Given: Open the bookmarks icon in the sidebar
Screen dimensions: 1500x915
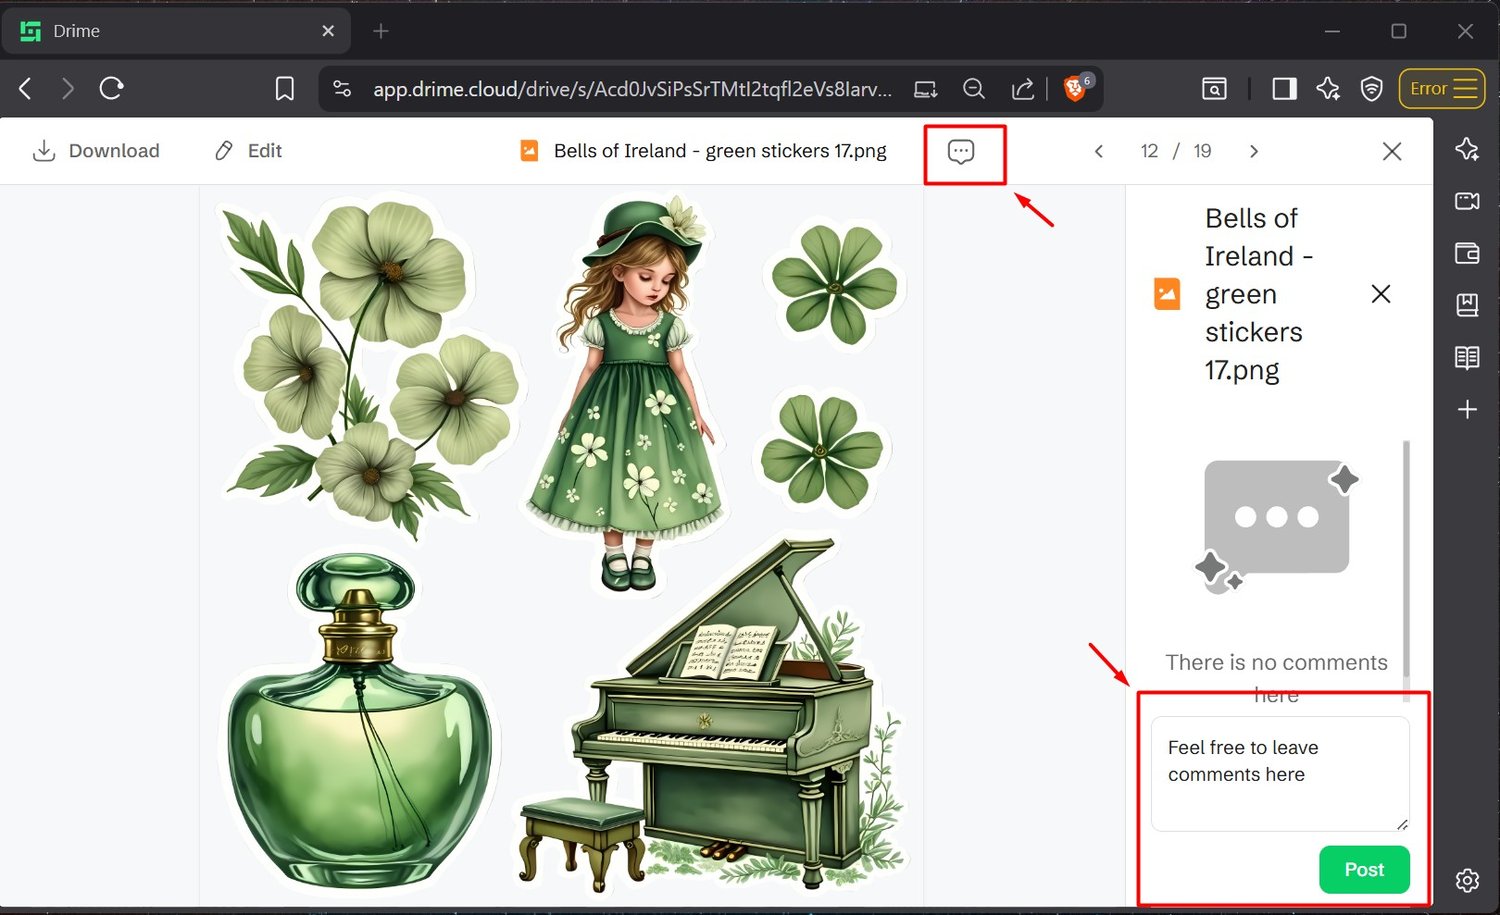Looking at the screenshot, I should pyautogui.click(x=1467, y=305).
